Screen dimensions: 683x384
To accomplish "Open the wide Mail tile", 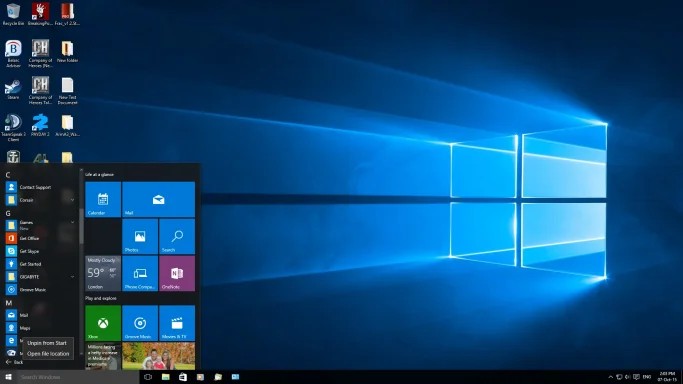I will [x=159, y=199].
